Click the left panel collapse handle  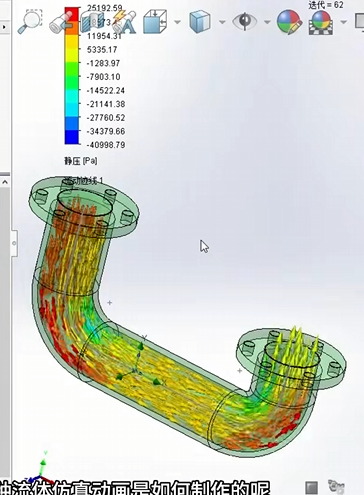14,243
